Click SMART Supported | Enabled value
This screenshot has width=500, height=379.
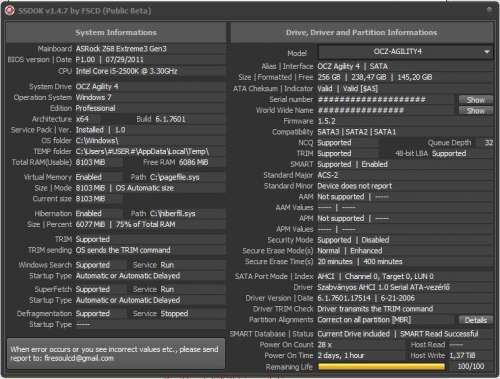pos(352,164)
